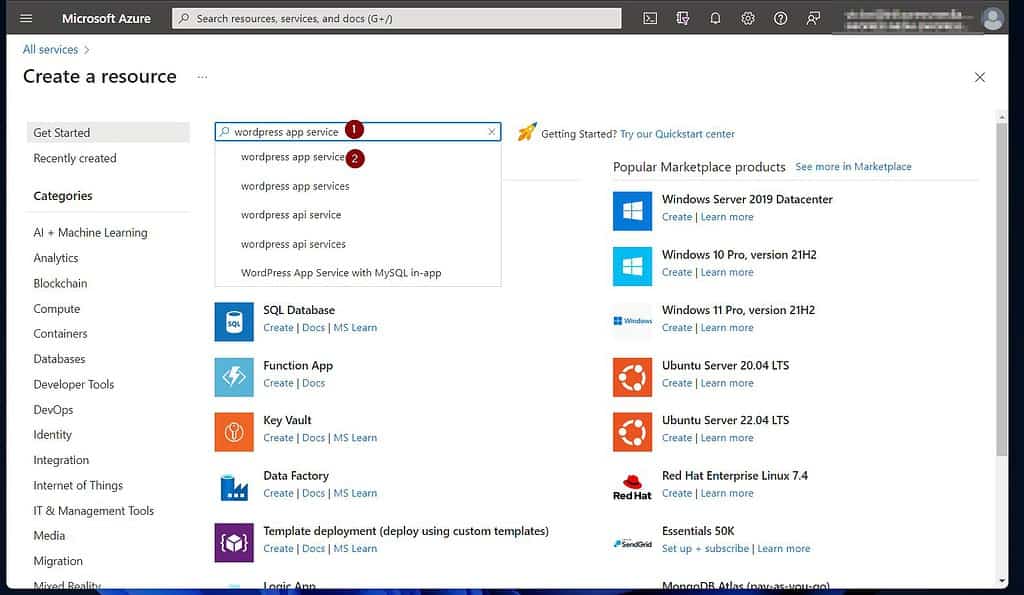This screenshot has width=1024, height=595.
Task: Pick the 'wordpress app services' suggestion
Action: pyautogui.click(x=358, y=186)
